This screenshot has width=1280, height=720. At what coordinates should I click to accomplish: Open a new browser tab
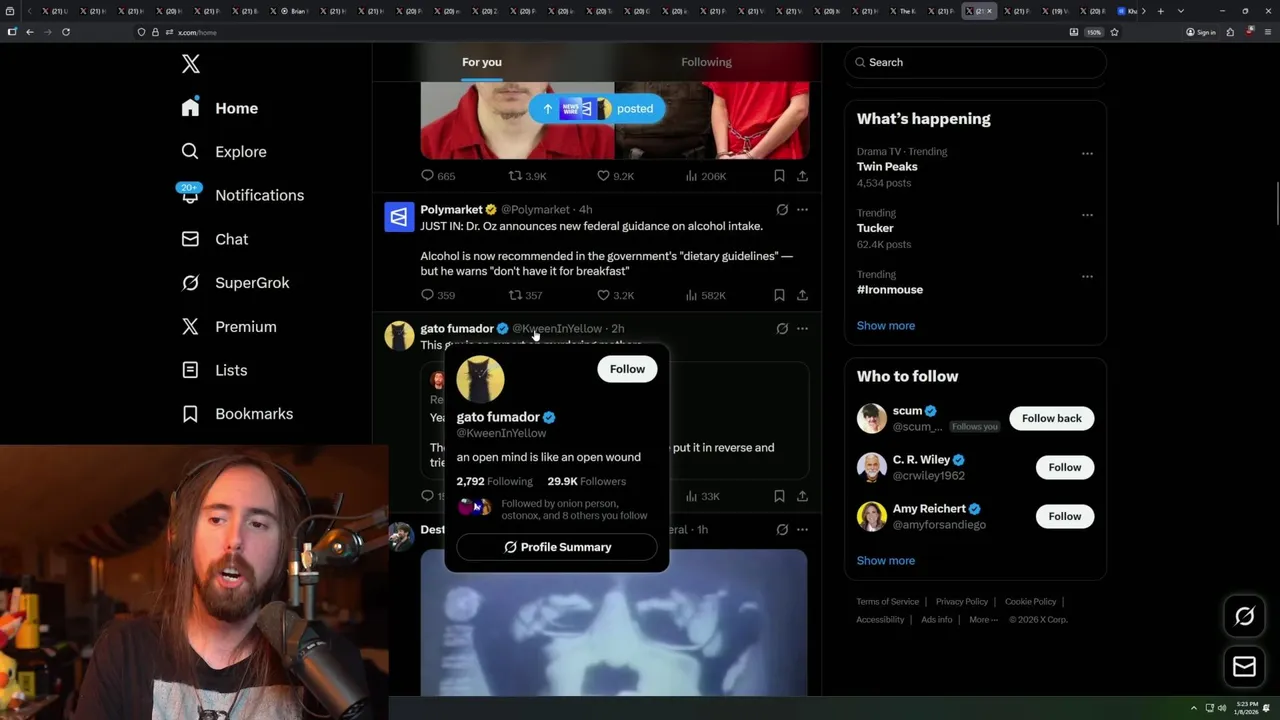click(x=1160, y=11)
